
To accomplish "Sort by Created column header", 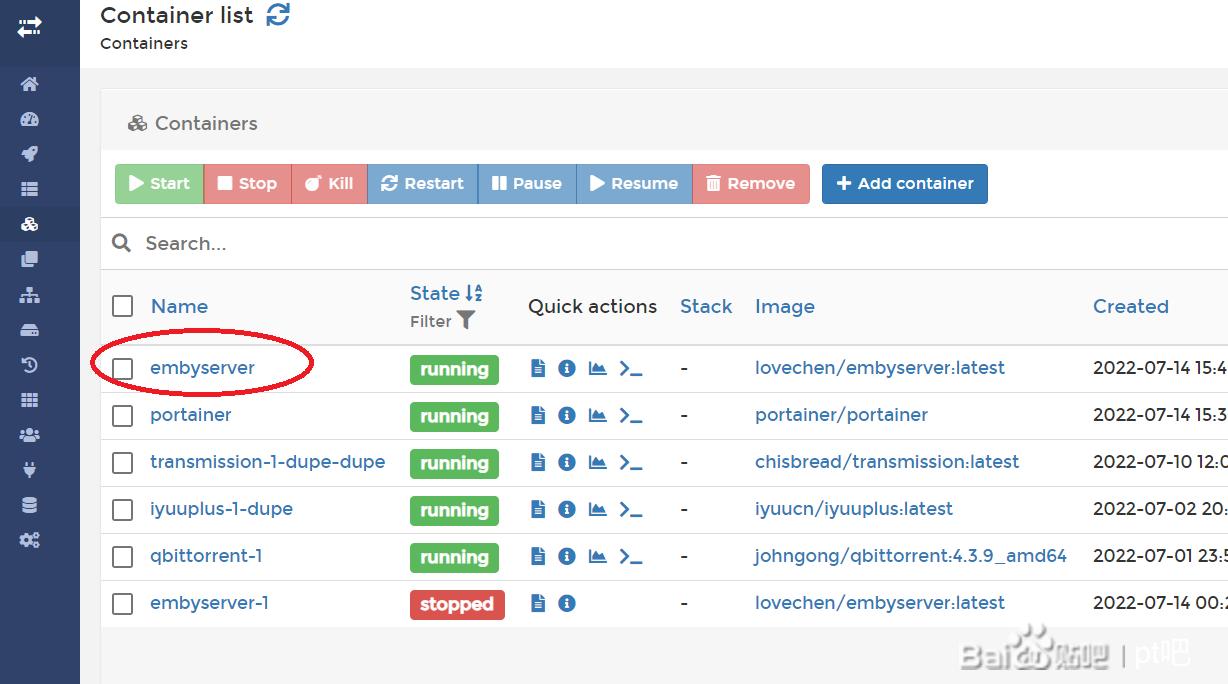I will point(1130,306).
